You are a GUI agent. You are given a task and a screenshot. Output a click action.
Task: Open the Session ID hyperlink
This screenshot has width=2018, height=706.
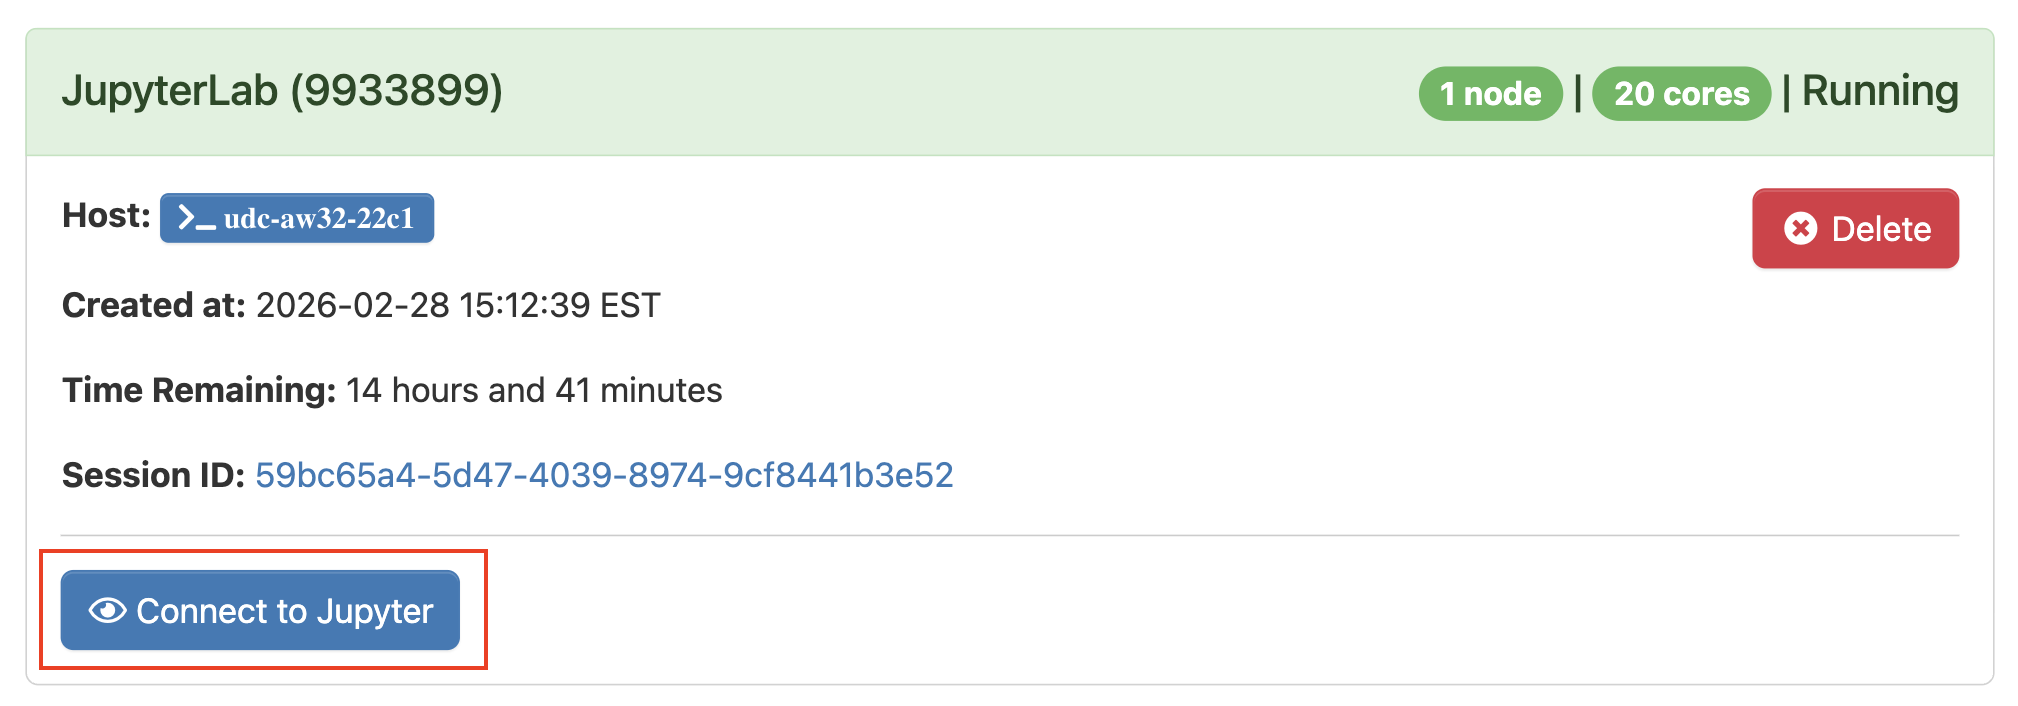point(604,477)
